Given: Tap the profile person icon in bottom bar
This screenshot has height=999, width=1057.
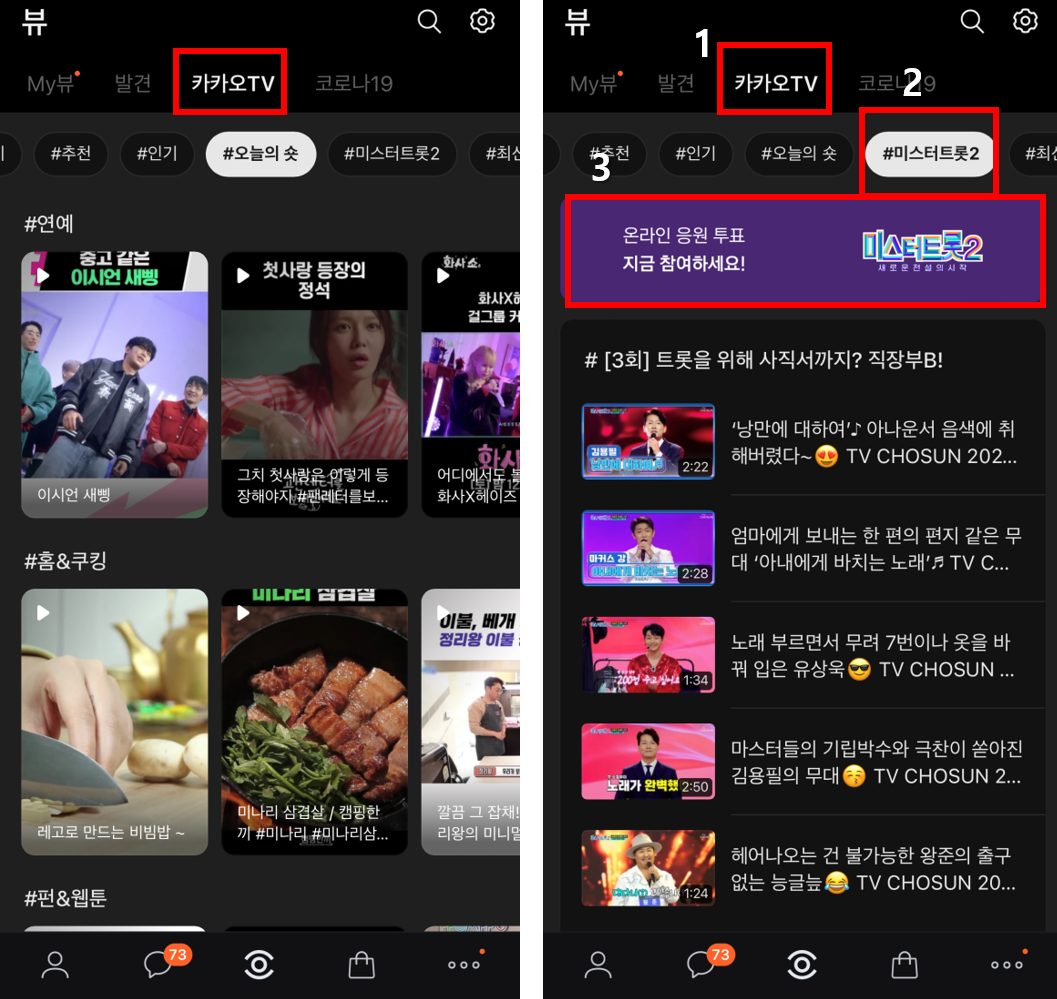Looking at the screenshot, I should [54, 964].
